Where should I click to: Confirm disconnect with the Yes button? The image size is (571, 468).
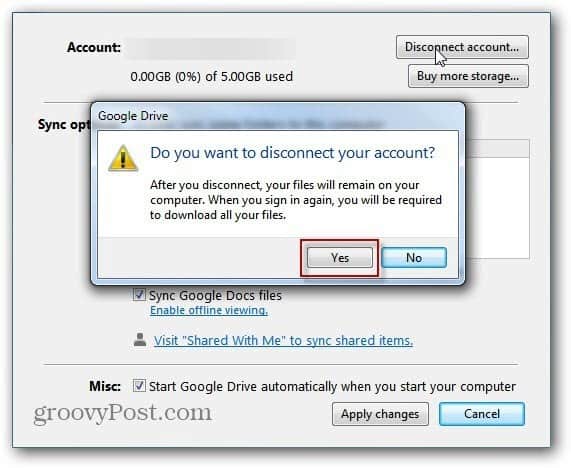[x=340, y=258]
